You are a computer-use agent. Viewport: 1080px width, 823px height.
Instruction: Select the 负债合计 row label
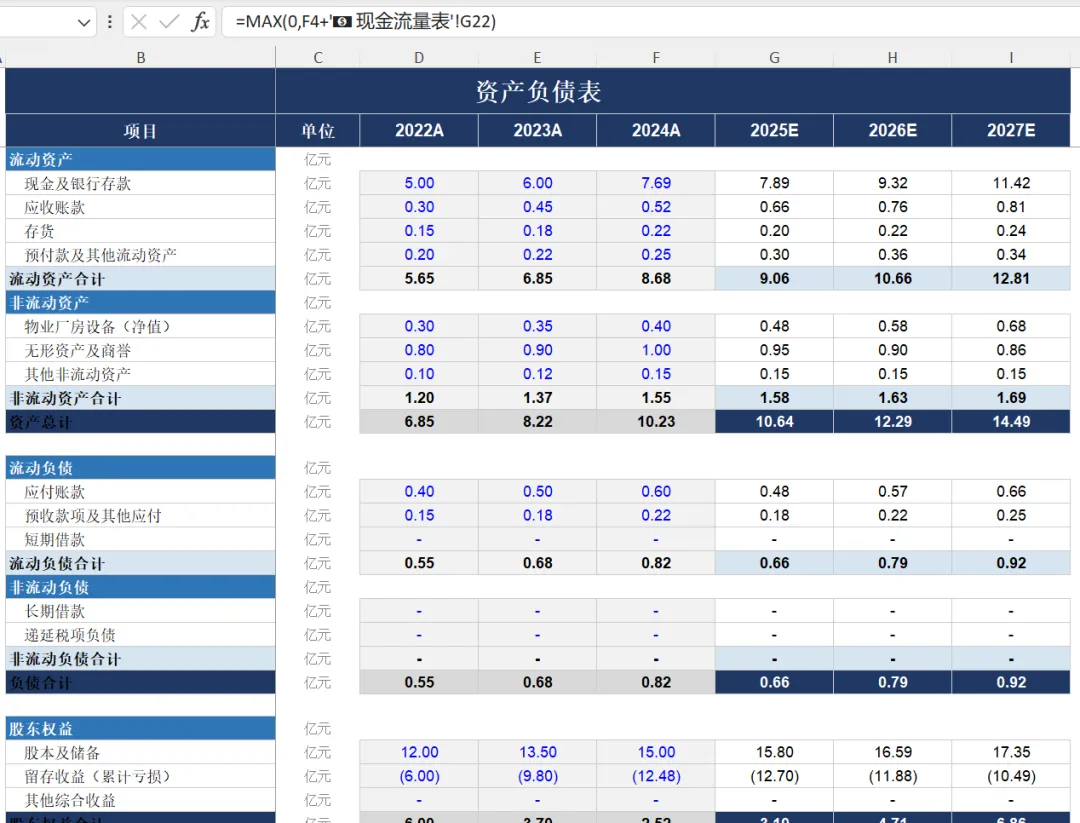point(141,683)
